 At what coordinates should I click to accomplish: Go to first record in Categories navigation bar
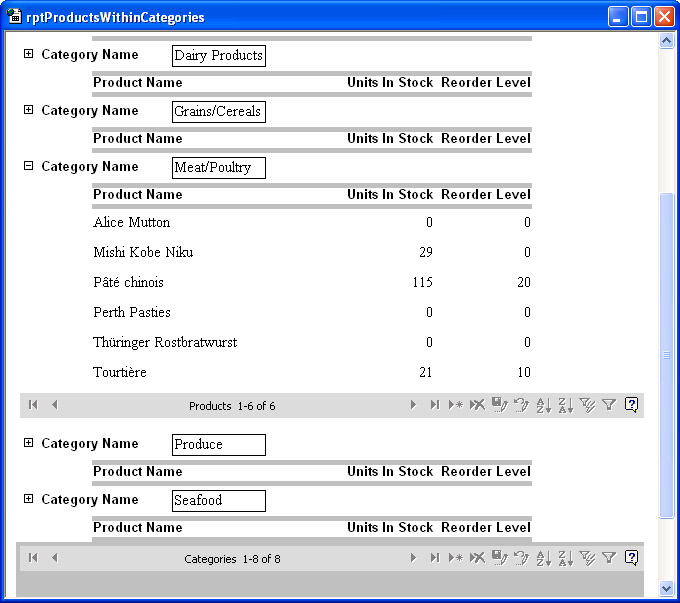(33, 558)
